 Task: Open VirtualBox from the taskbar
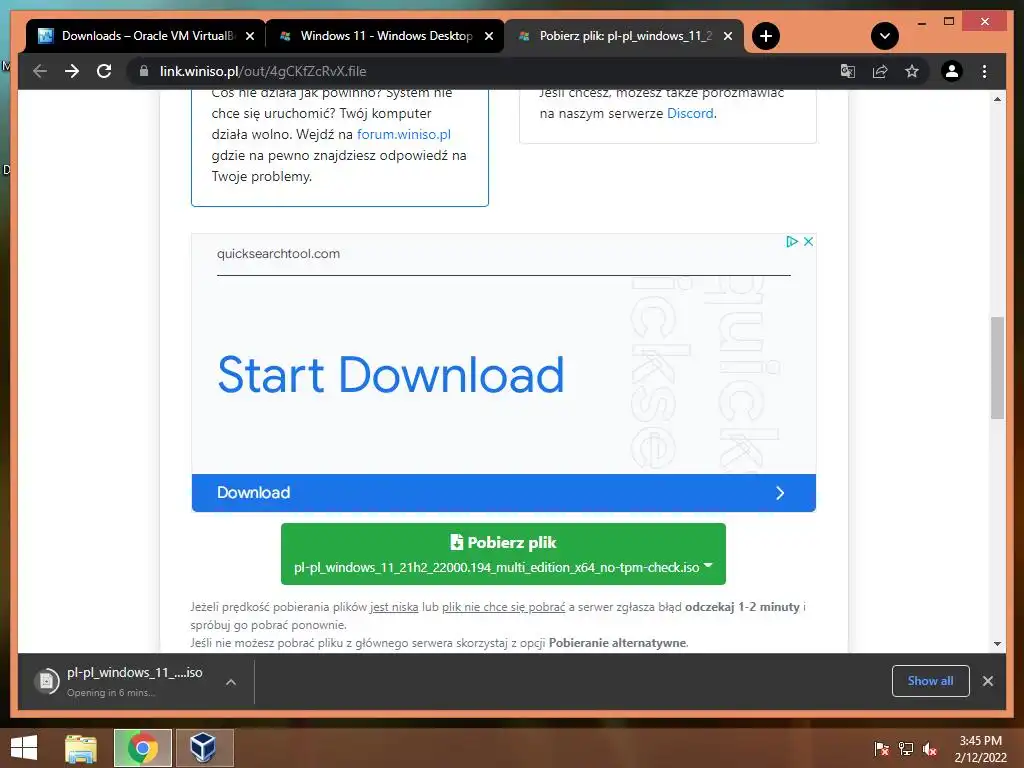coord(204,748)
